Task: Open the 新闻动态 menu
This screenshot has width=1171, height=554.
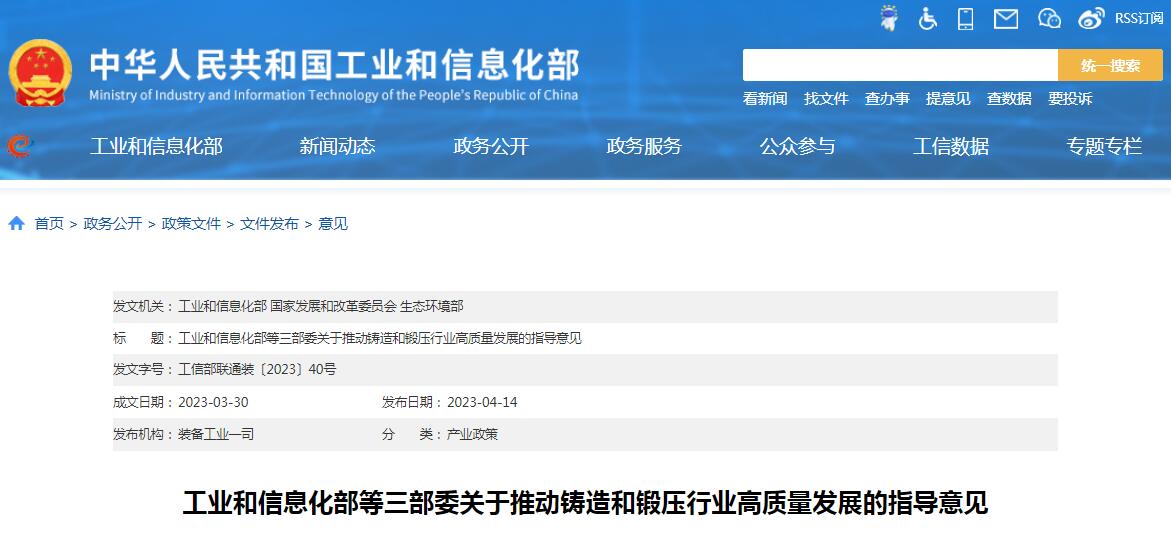Action: click(x=337, y=146)
